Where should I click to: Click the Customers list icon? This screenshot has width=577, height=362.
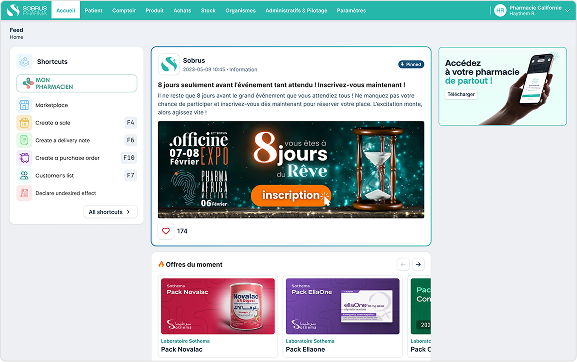pos(24,175)
